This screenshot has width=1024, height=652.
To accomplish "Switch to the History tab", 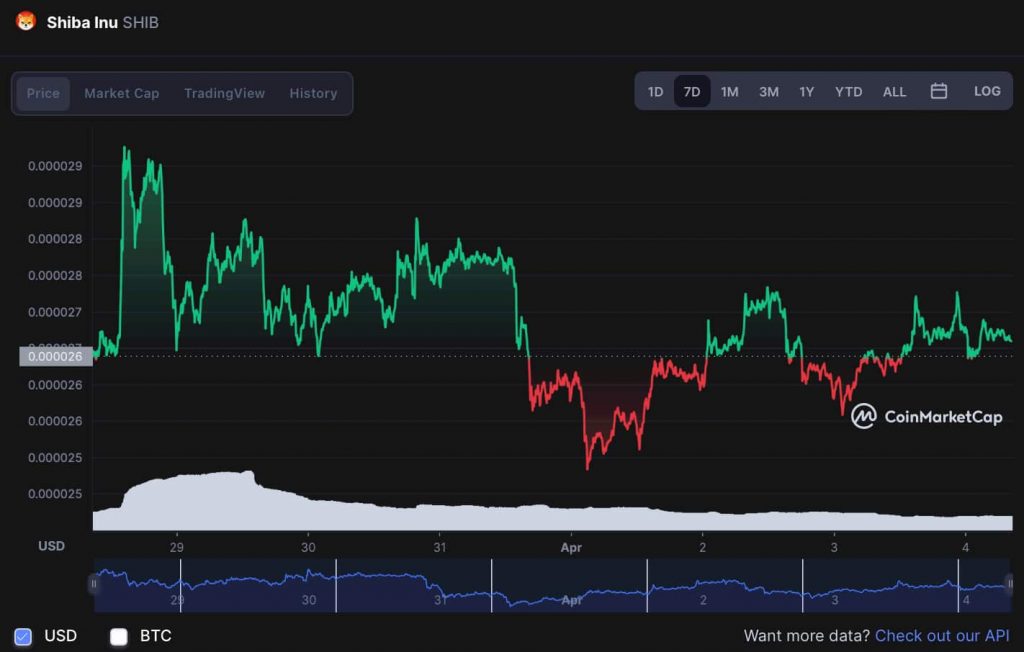I will pos(313,93).
